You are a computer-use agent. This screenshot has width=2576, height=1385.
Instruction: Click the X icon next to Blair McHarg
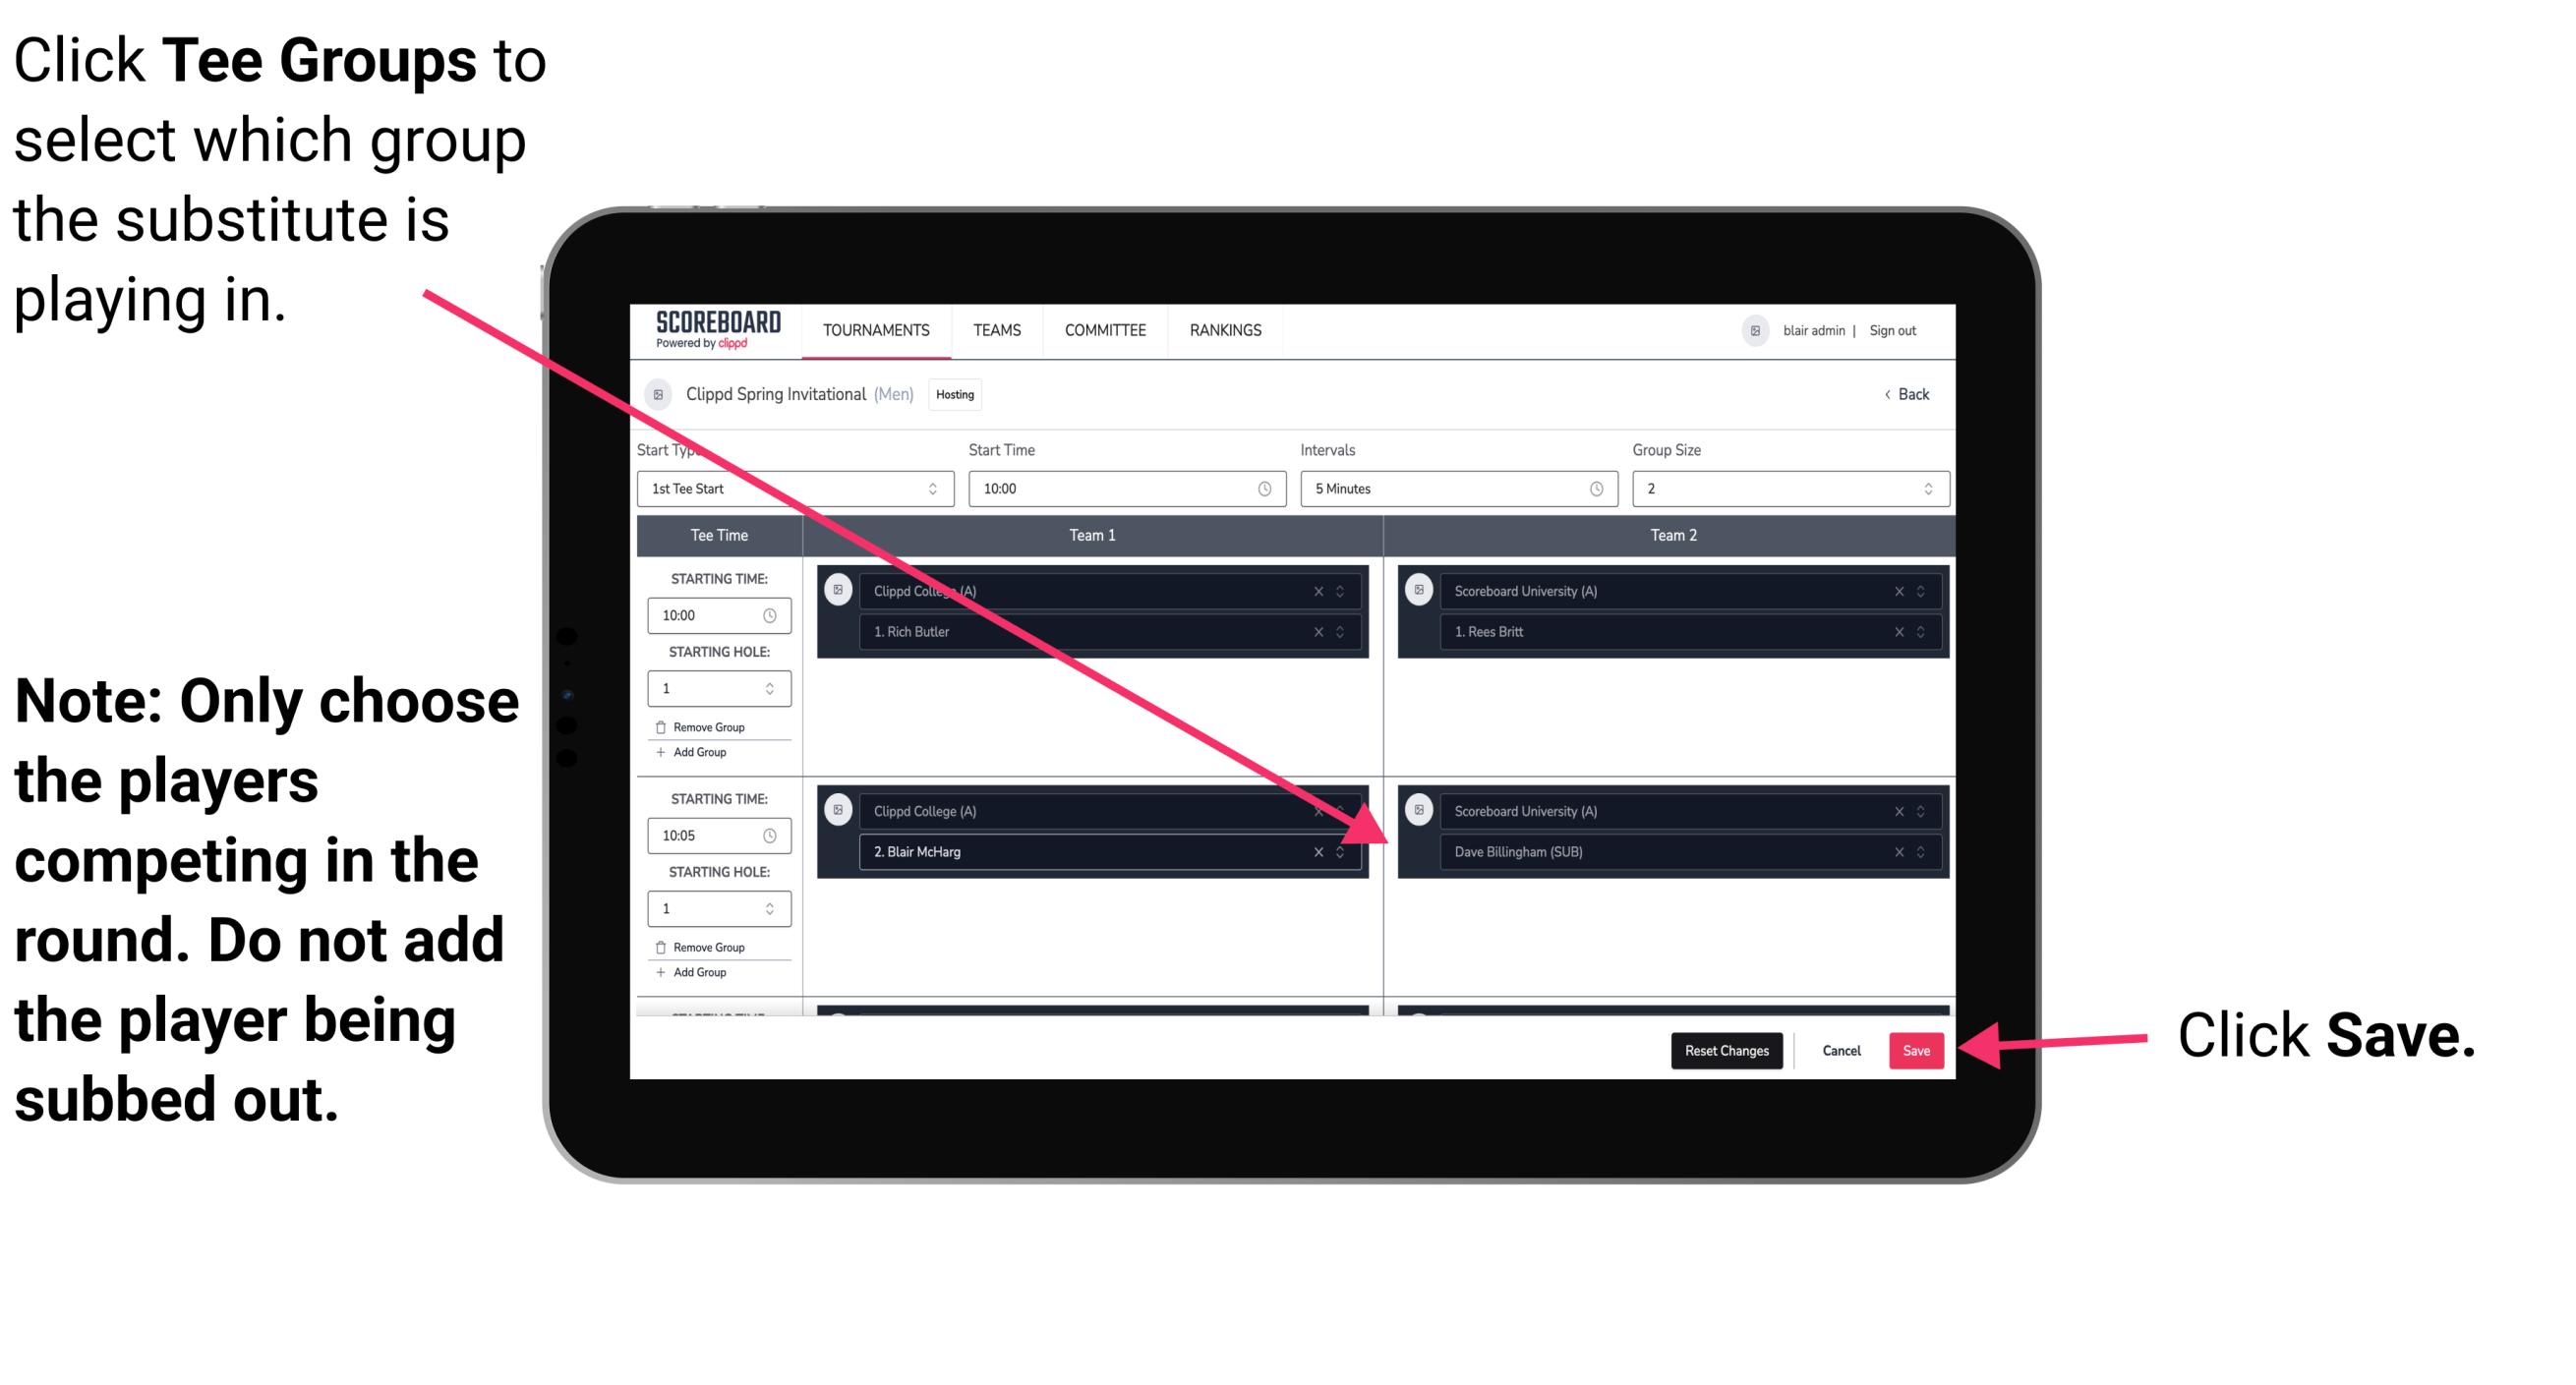click(1320, 853)
